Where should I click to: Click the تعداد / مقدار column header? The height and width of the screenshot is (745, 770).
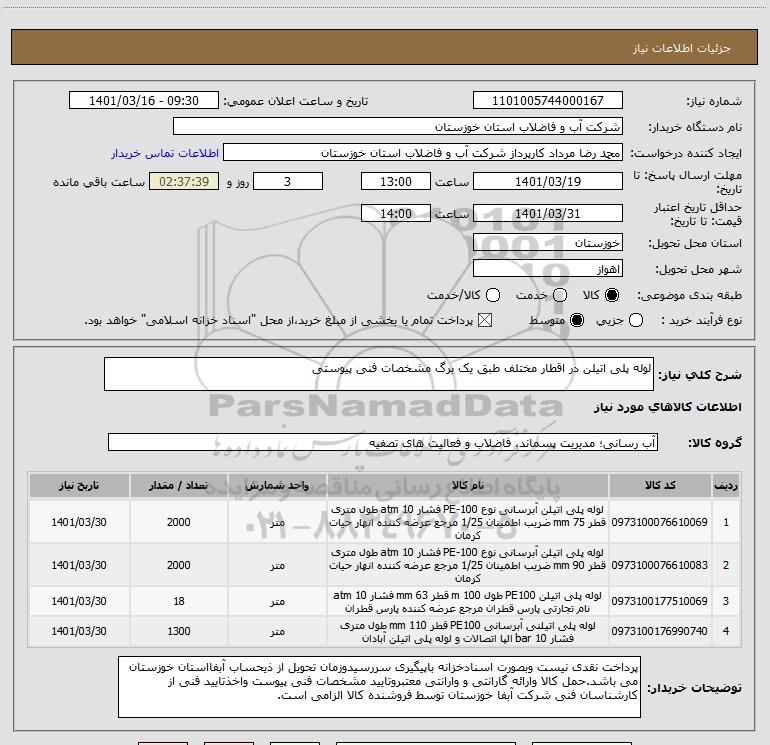point(179,486)
